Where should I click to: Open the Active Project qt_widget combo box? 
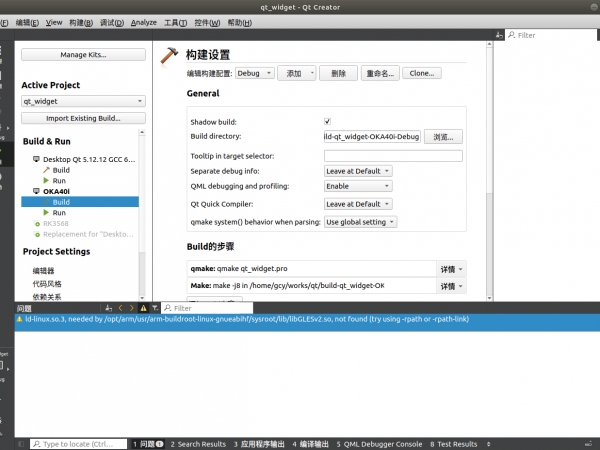[x=84, y=101]
